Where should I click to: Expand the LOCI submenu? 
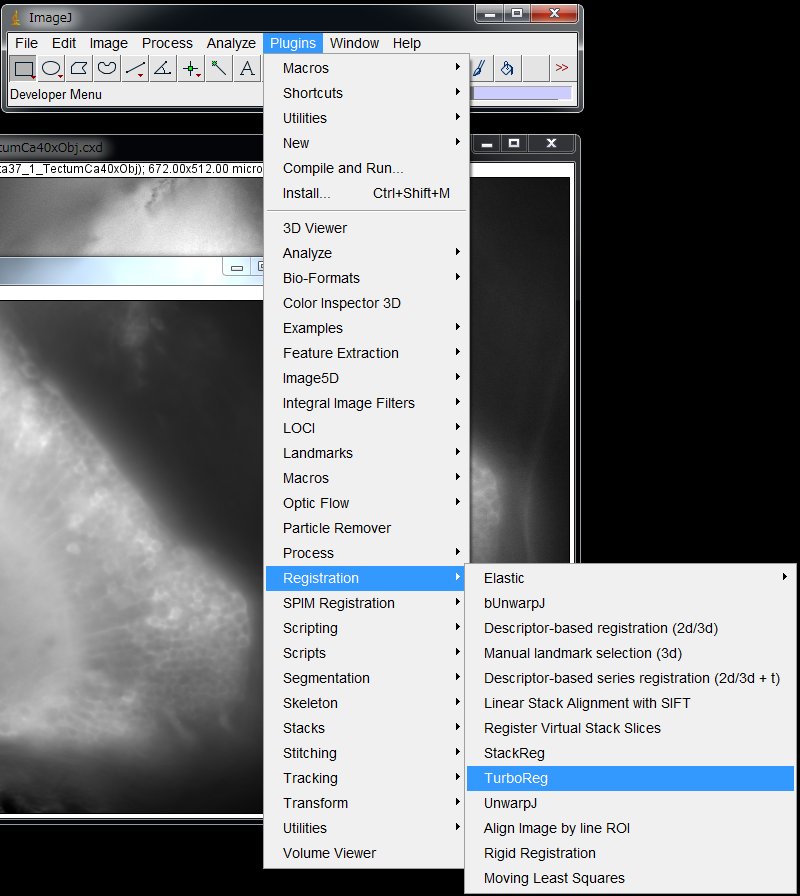(x=366, y=429)
